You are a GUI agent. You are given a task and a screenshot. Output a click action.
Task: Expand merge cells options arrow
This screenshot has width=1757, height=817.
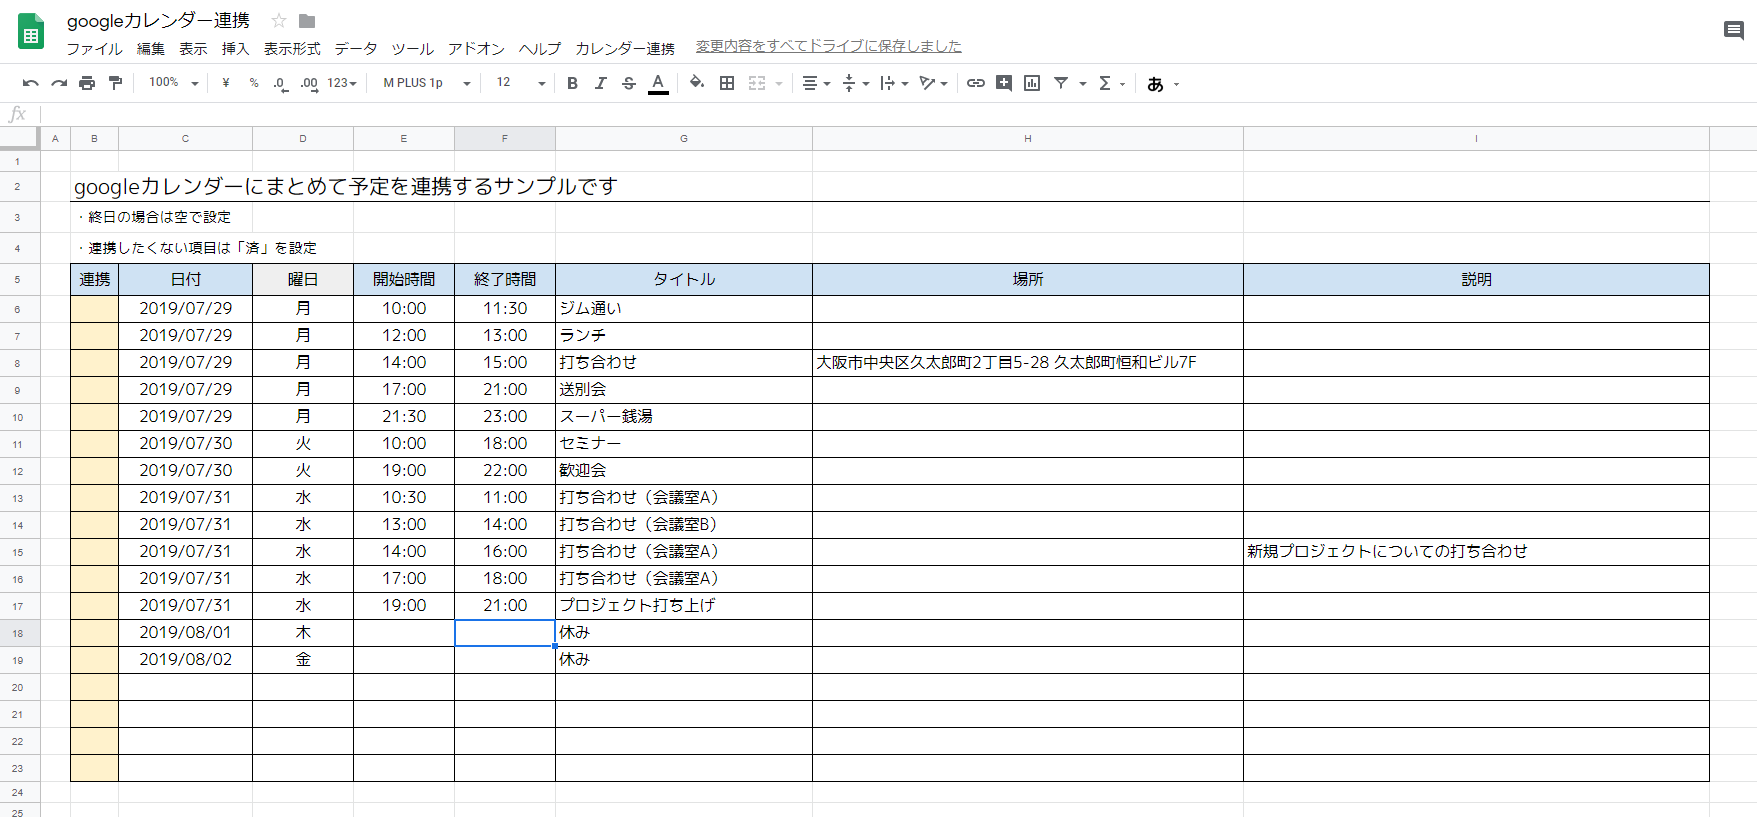click(779, 84)
